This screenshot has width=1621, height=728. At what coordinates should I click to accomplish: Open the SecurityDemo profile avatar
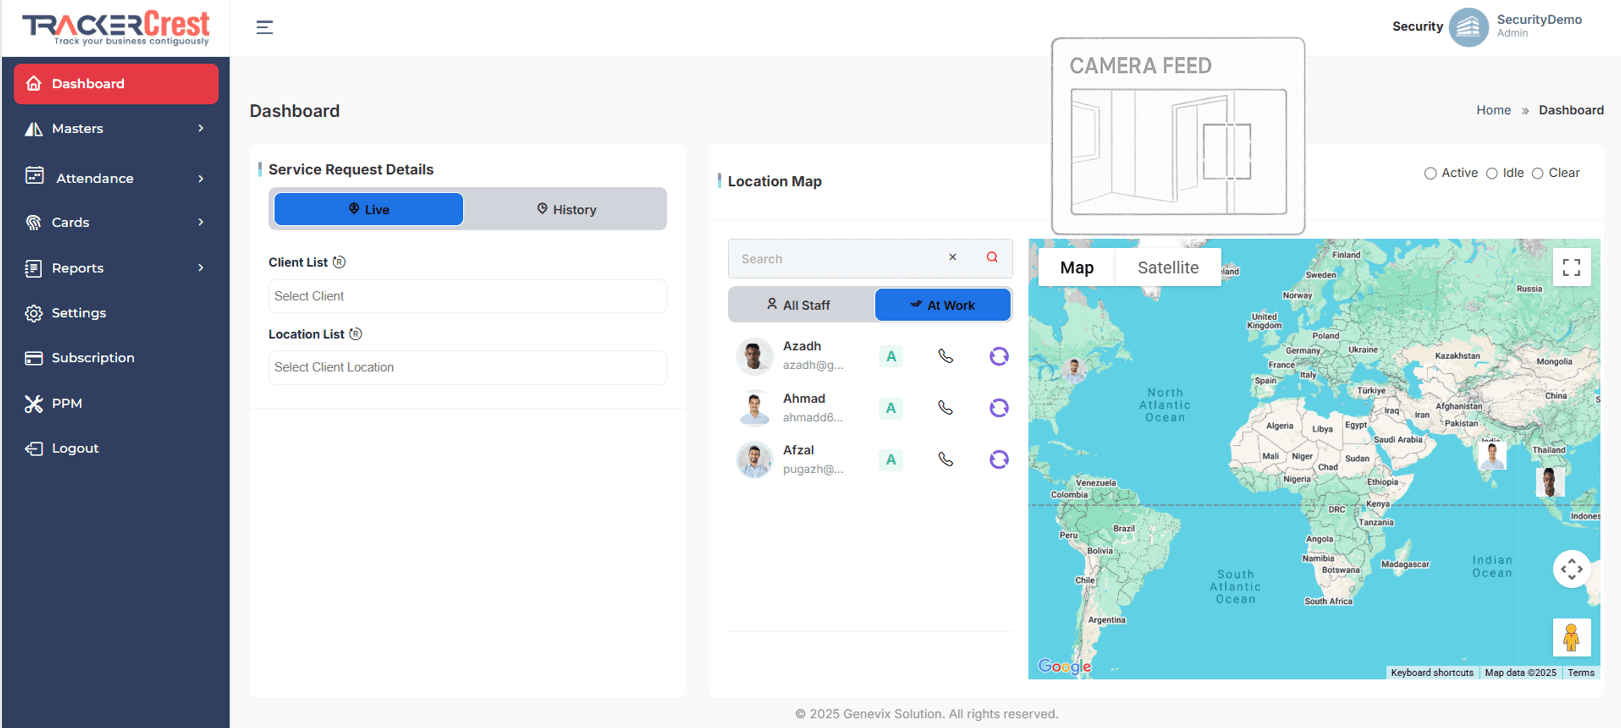coord(1468,27)
